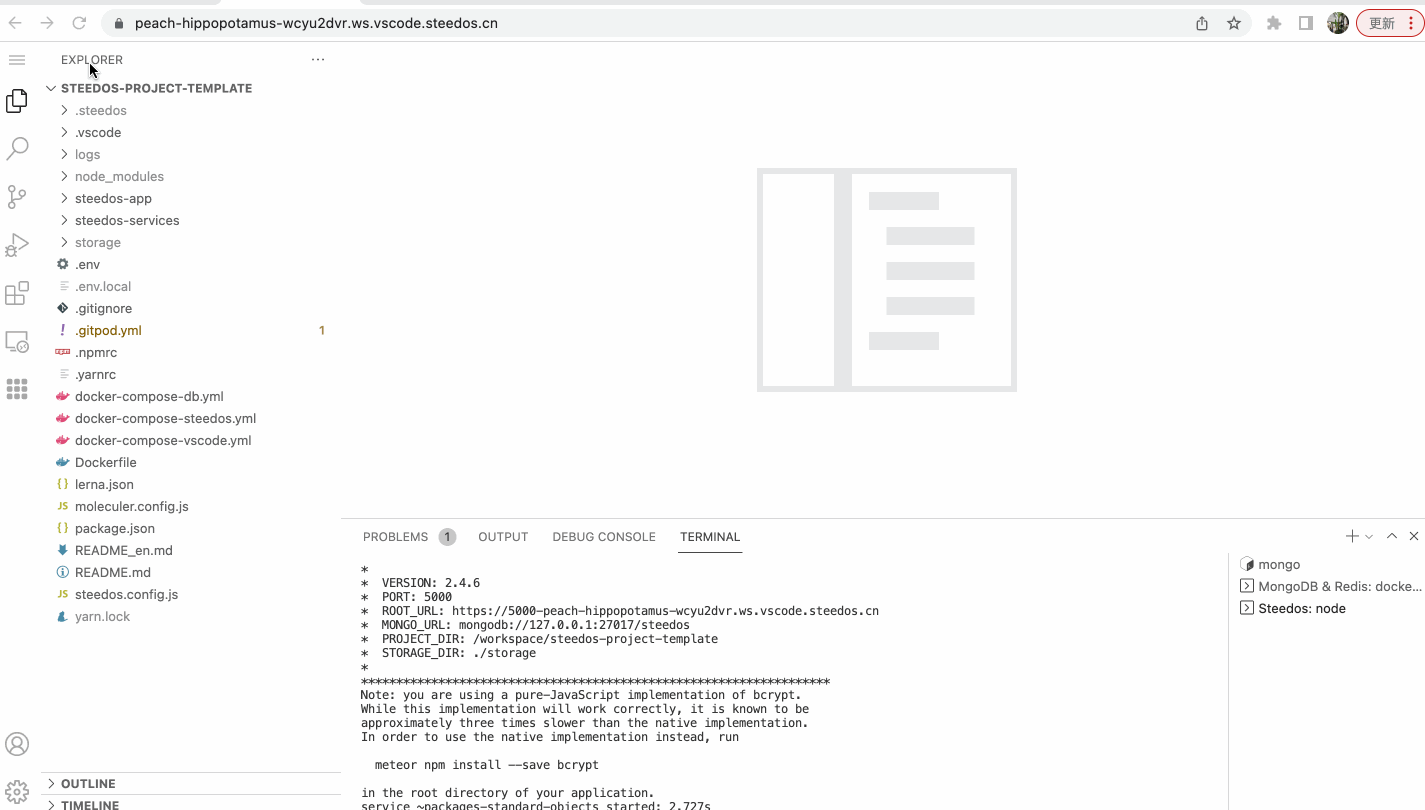Switch to the OUTPUT tab

503,537
